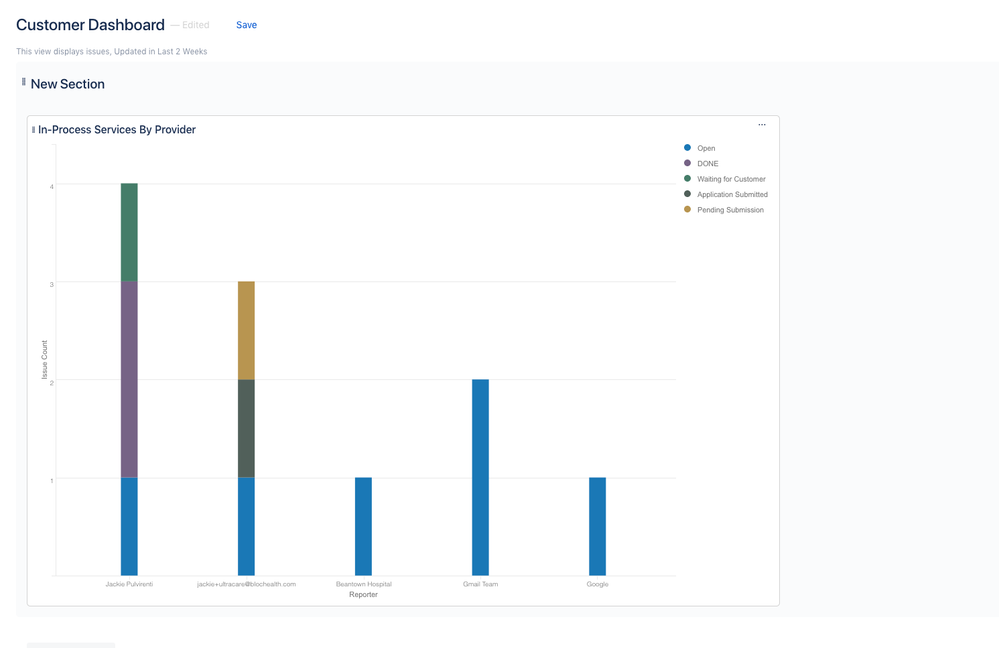The height and width of the screenshot is (648, 999).
Task: Click the jackie+ultracare@blochealth.com axis label
Action: tap(247, 584)
